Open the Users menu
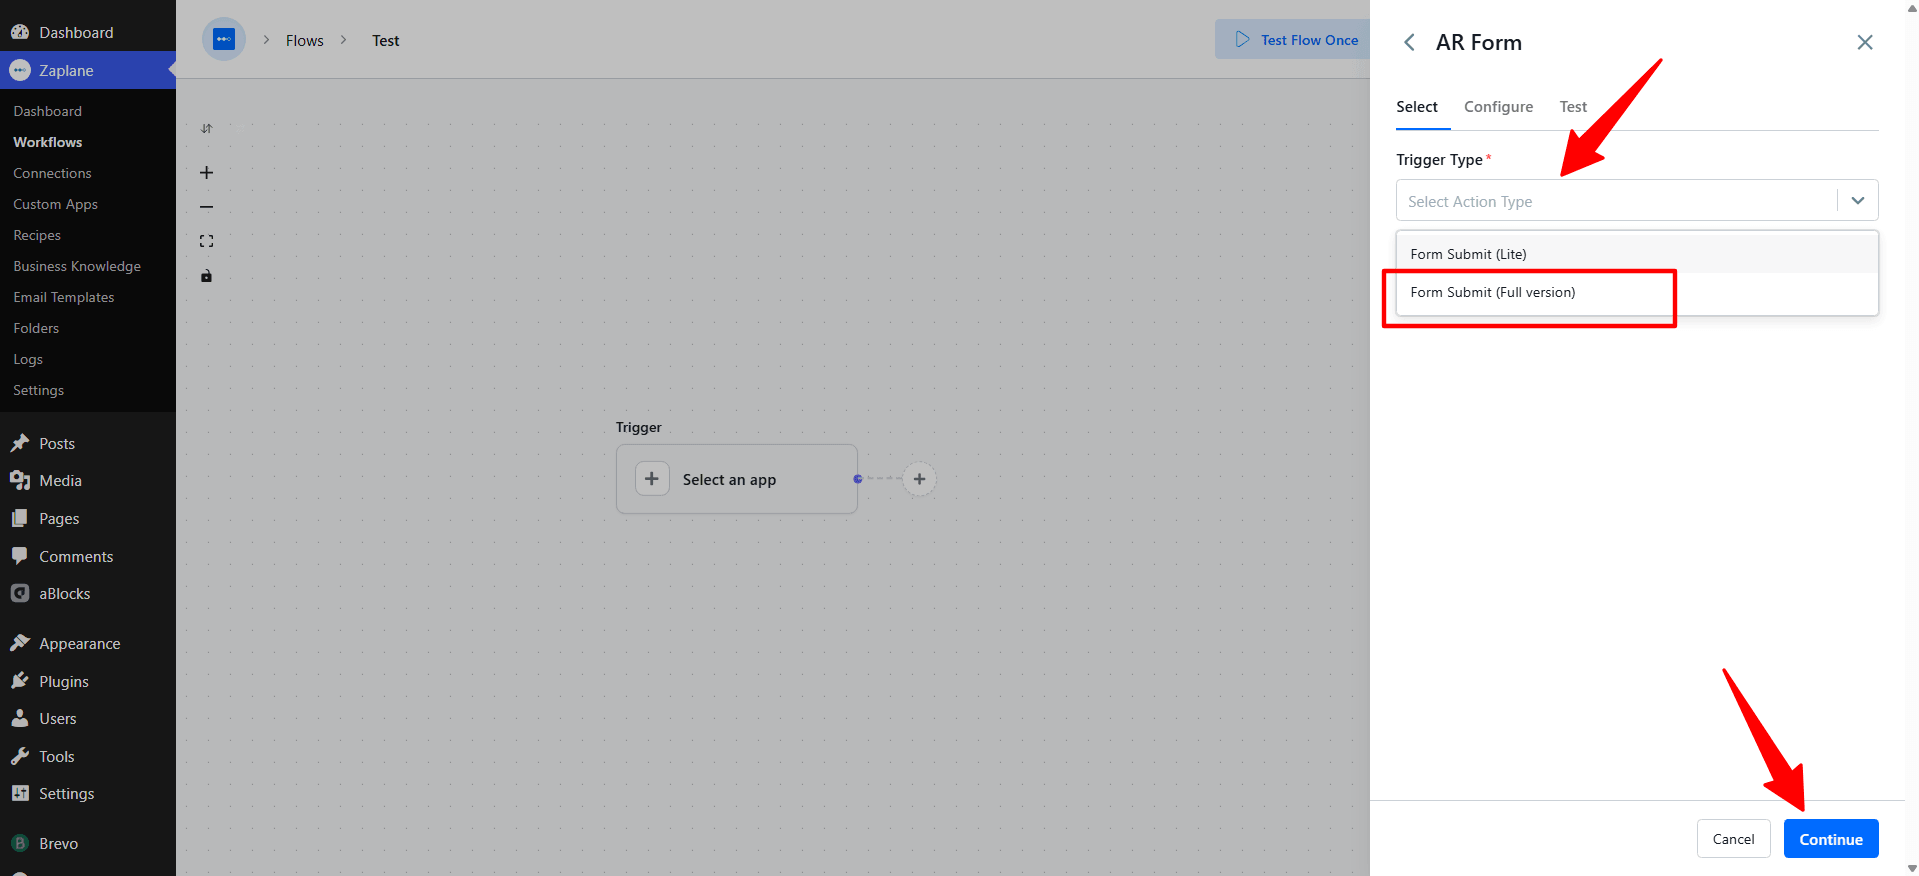 click(x=88, y=718)
